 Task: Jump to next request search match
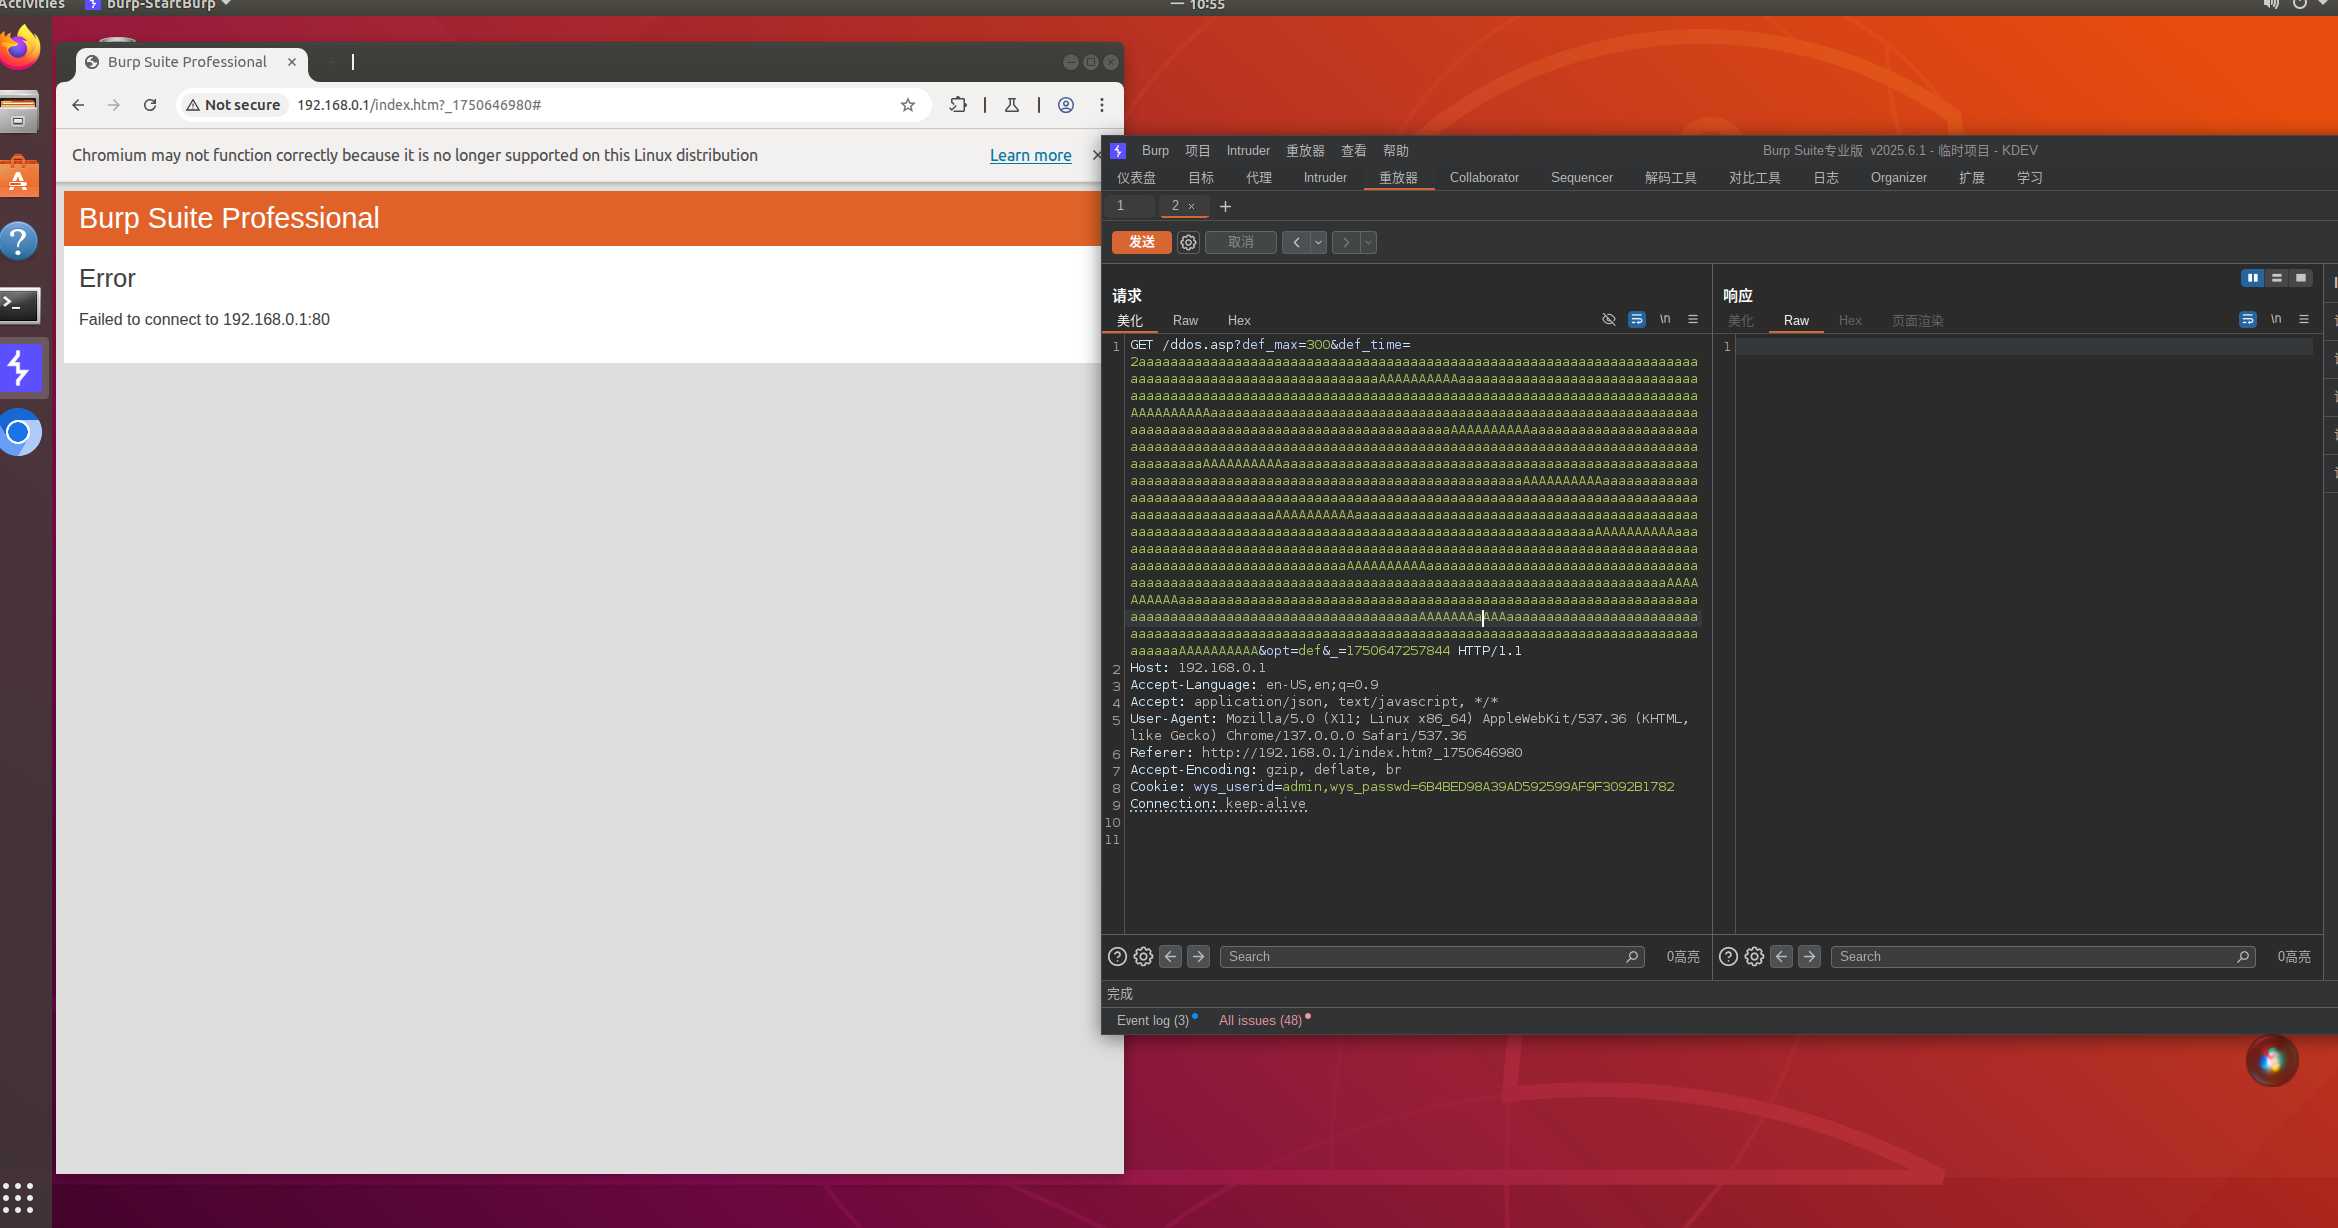(1198, 957)
